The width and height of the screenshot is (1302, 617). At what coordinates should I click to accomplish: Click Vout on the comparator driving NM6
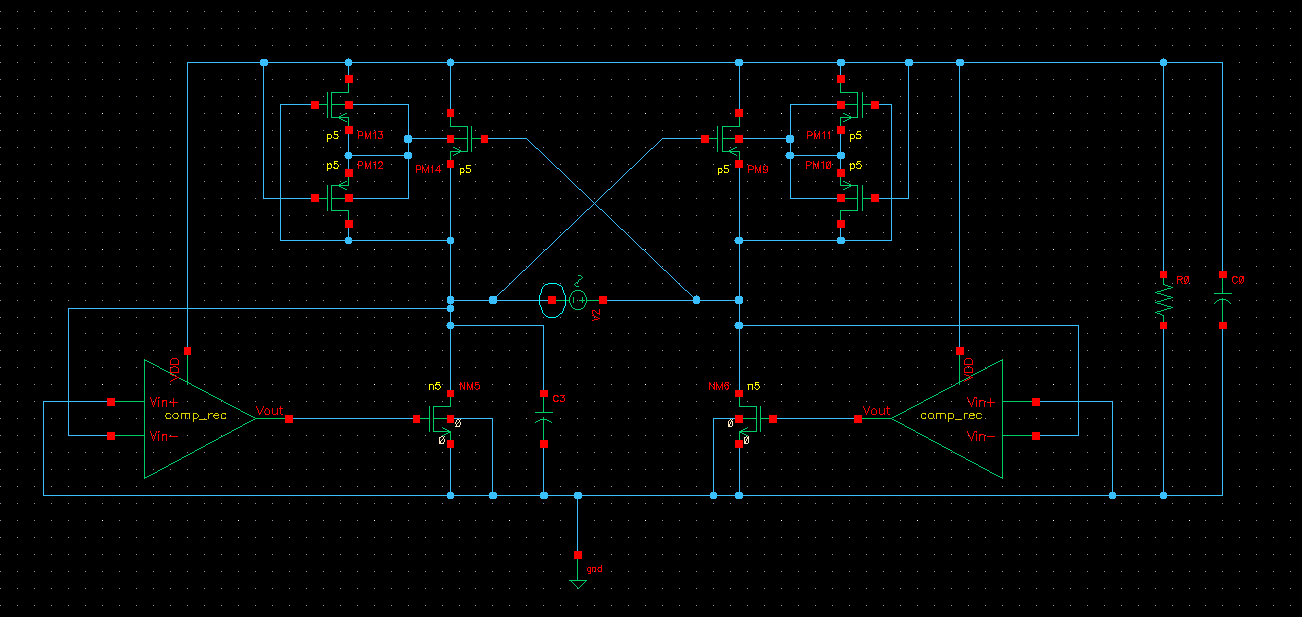point(876,410)
